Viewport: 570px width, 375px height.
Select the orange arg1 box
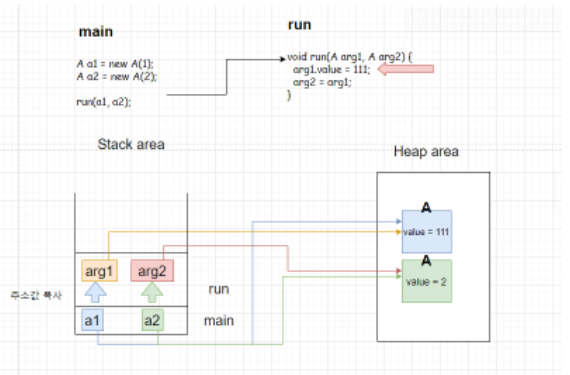[x=99, y=271]
